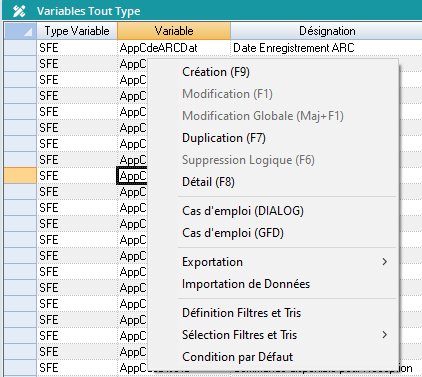Image resolution: width=422 pixels, height=377 pixels.
Task: Expand the Exportation submenu arrow
Action: (385, 262)
